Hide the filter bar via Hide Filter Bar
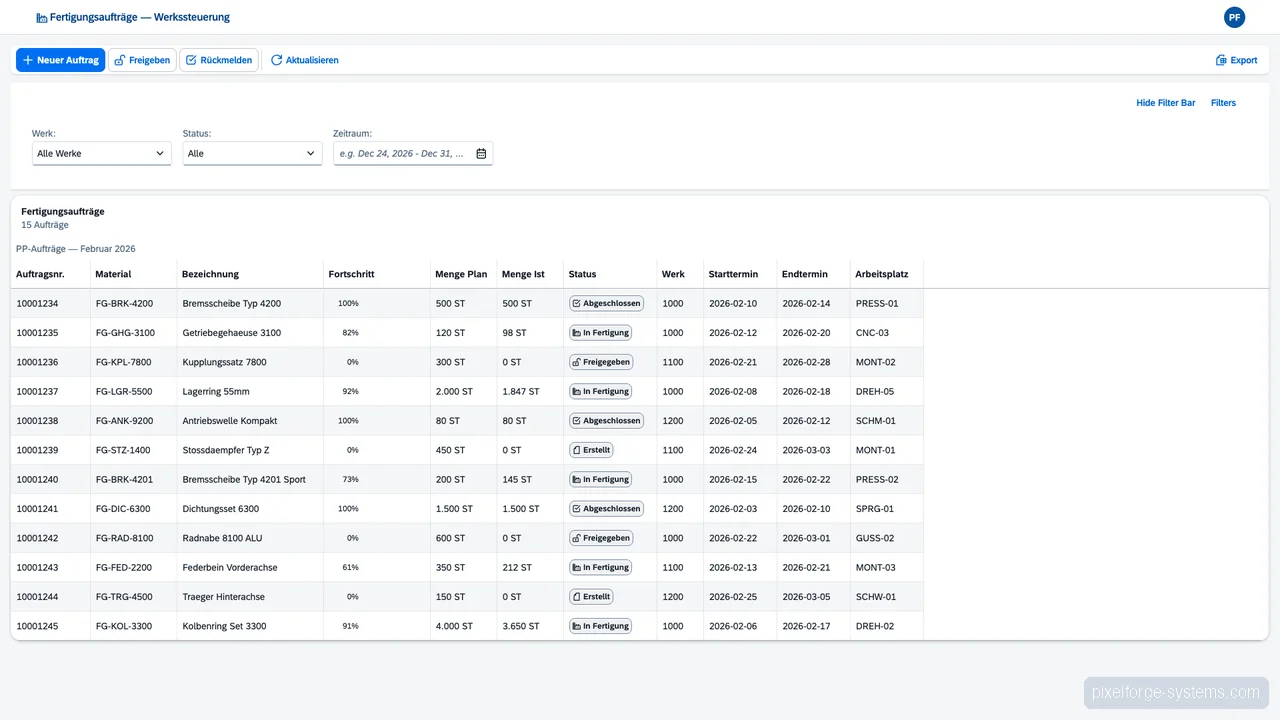1280x720 pixels. (1165, 102)
